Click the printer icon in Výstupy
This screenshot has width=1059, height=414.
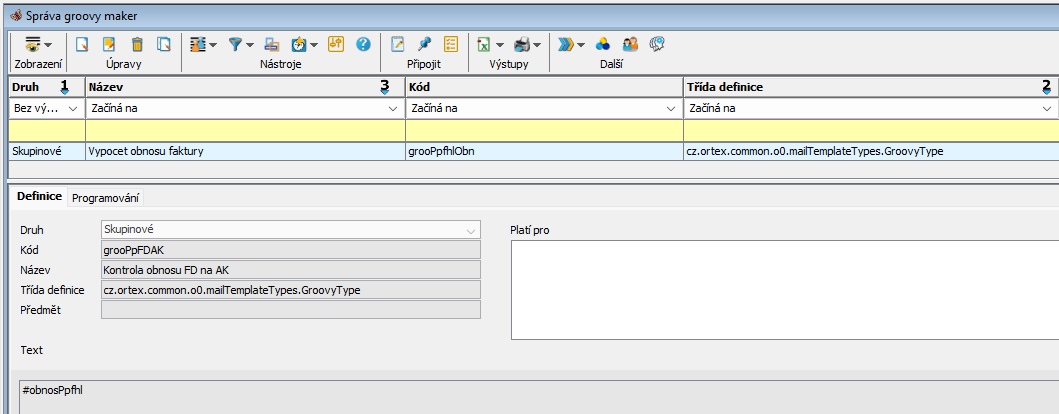[x=521, y=44]
